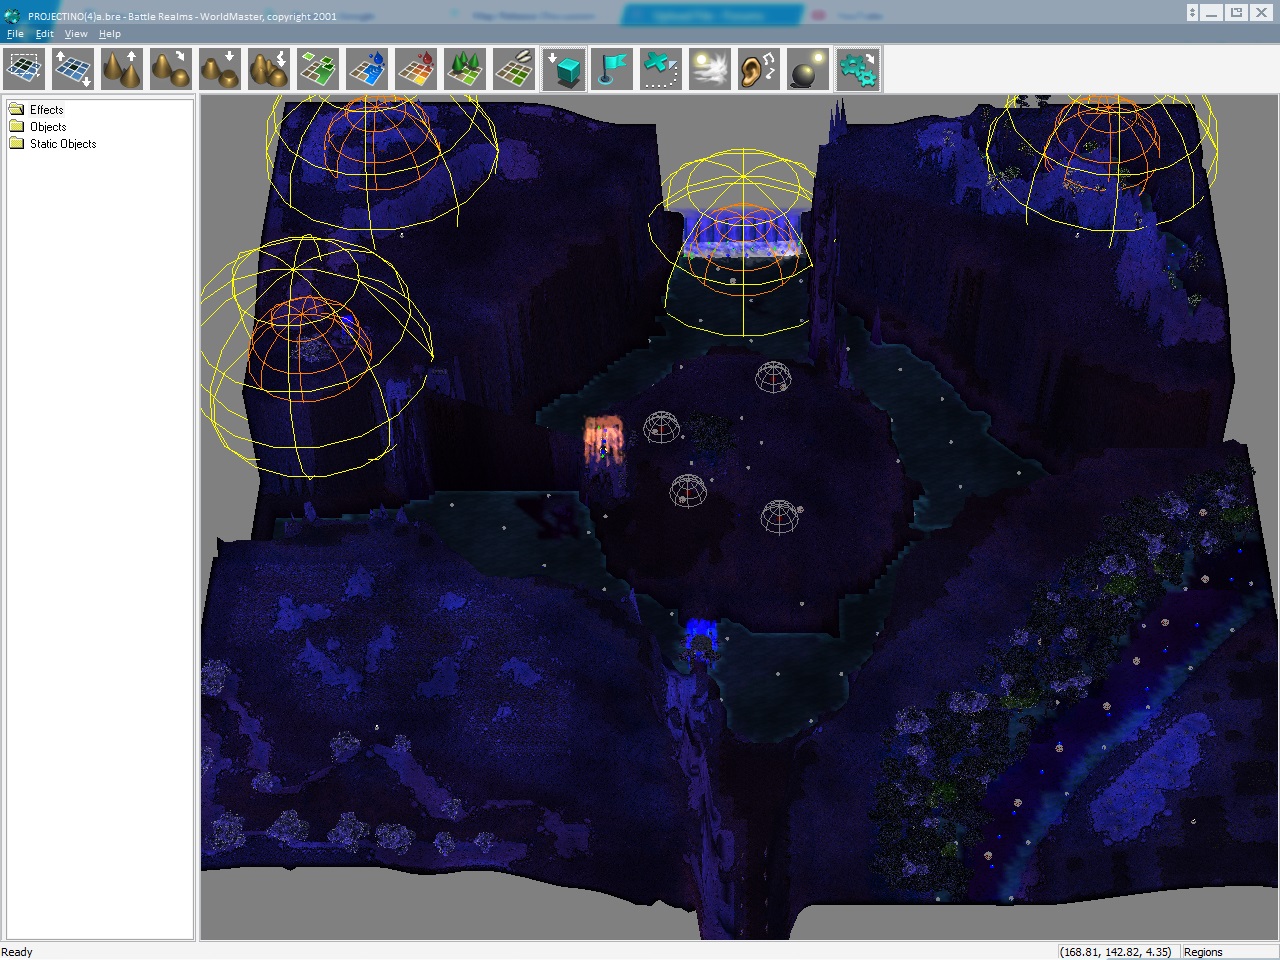The width and height of the screenshot is (1280, 960).
Task: Select the teal flag marker tool
Action: point(612,69)
